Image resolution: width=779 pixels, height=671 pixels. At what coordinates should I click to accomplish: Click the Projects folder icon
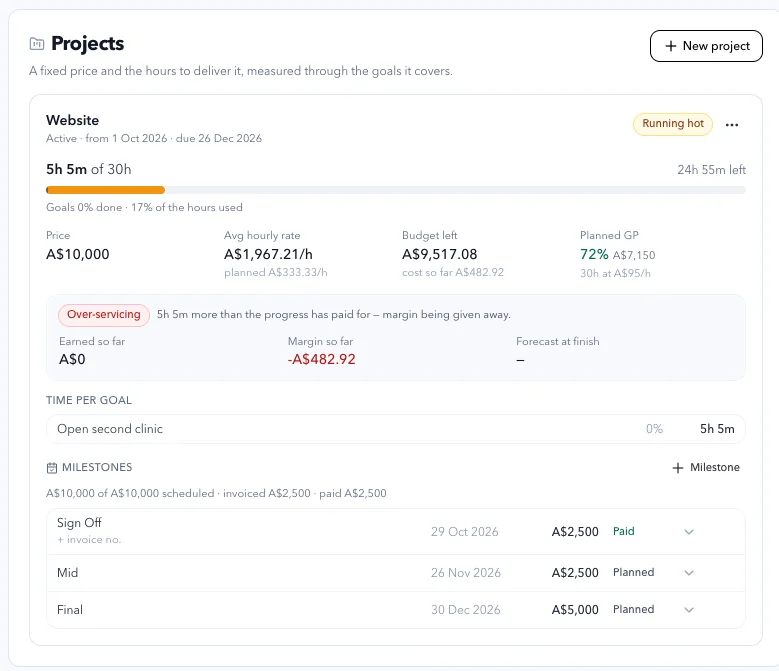click(37, 44)
